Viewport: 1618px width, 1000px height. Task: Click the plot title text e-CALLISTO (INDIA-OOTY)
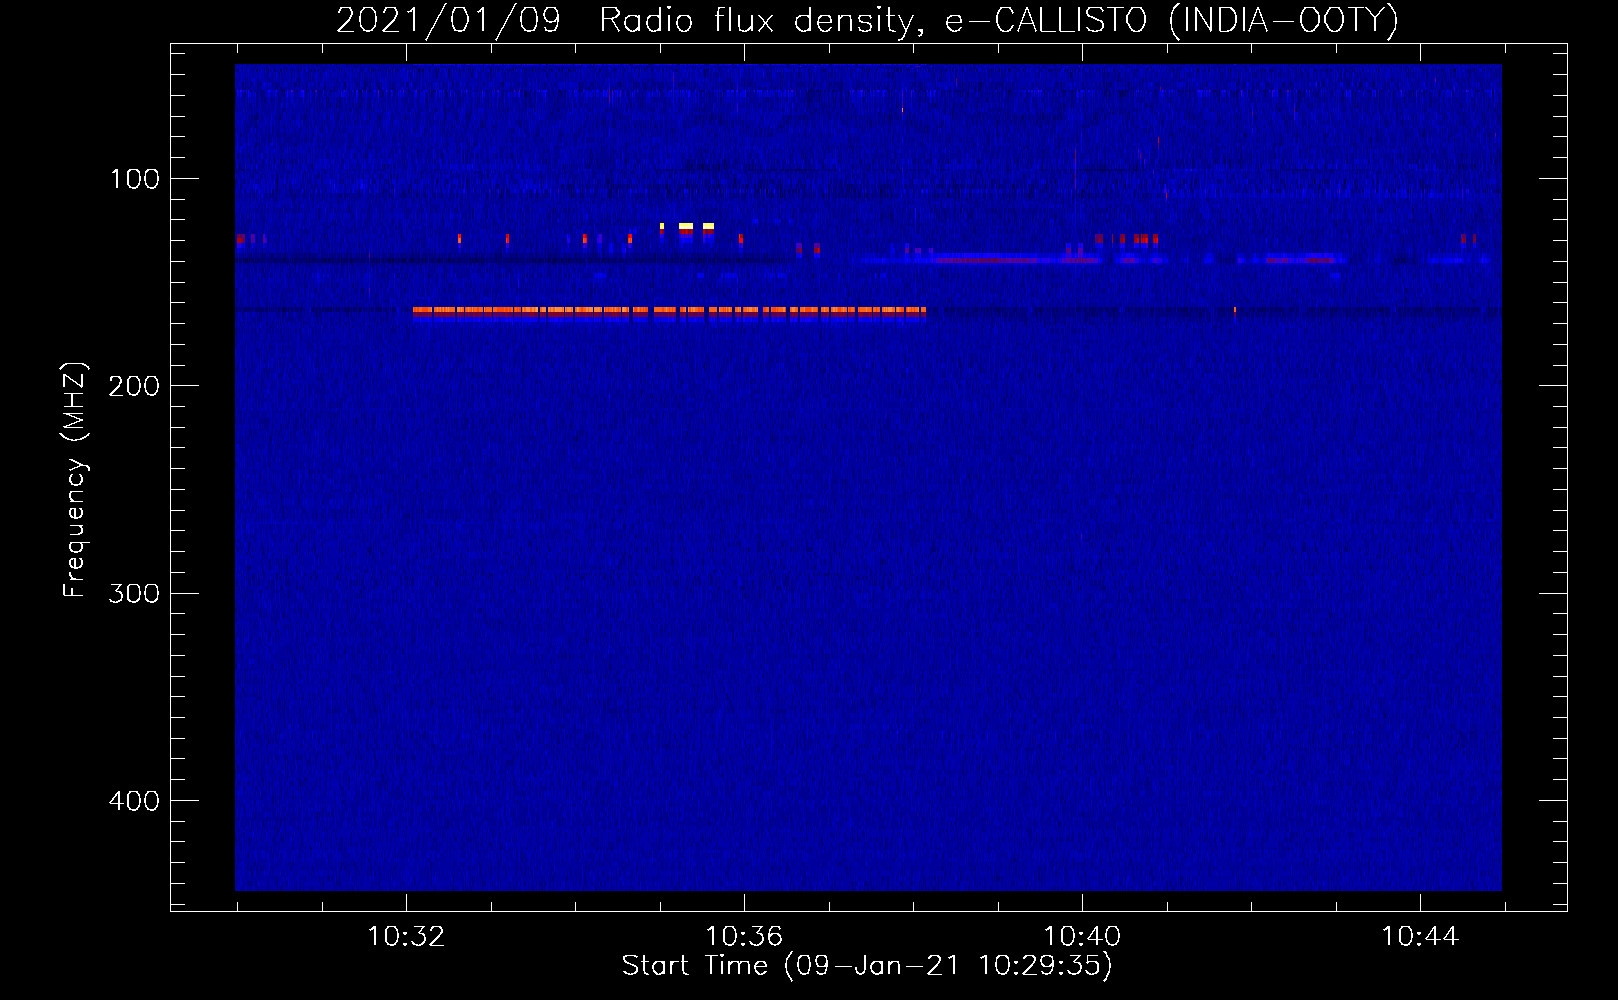pyautogui.click(x=1171, y=20)
